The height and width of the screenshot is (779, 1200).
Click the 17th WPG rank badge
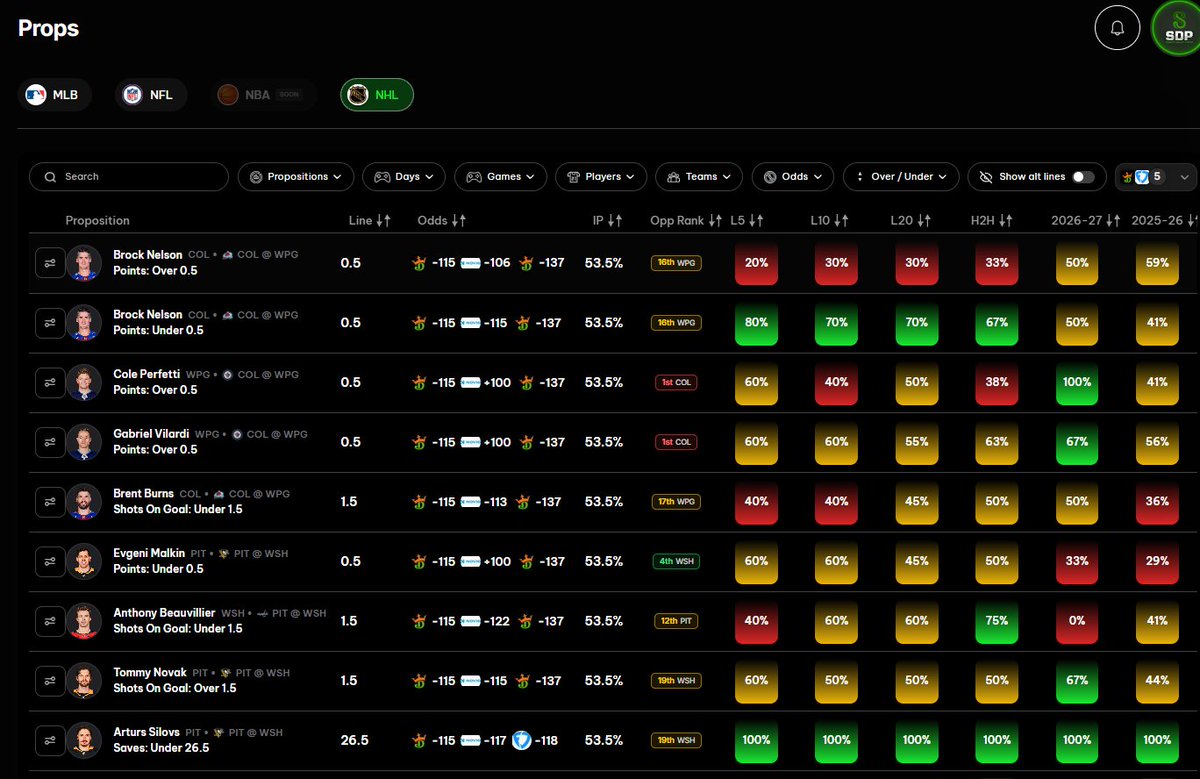pos(677,502)
